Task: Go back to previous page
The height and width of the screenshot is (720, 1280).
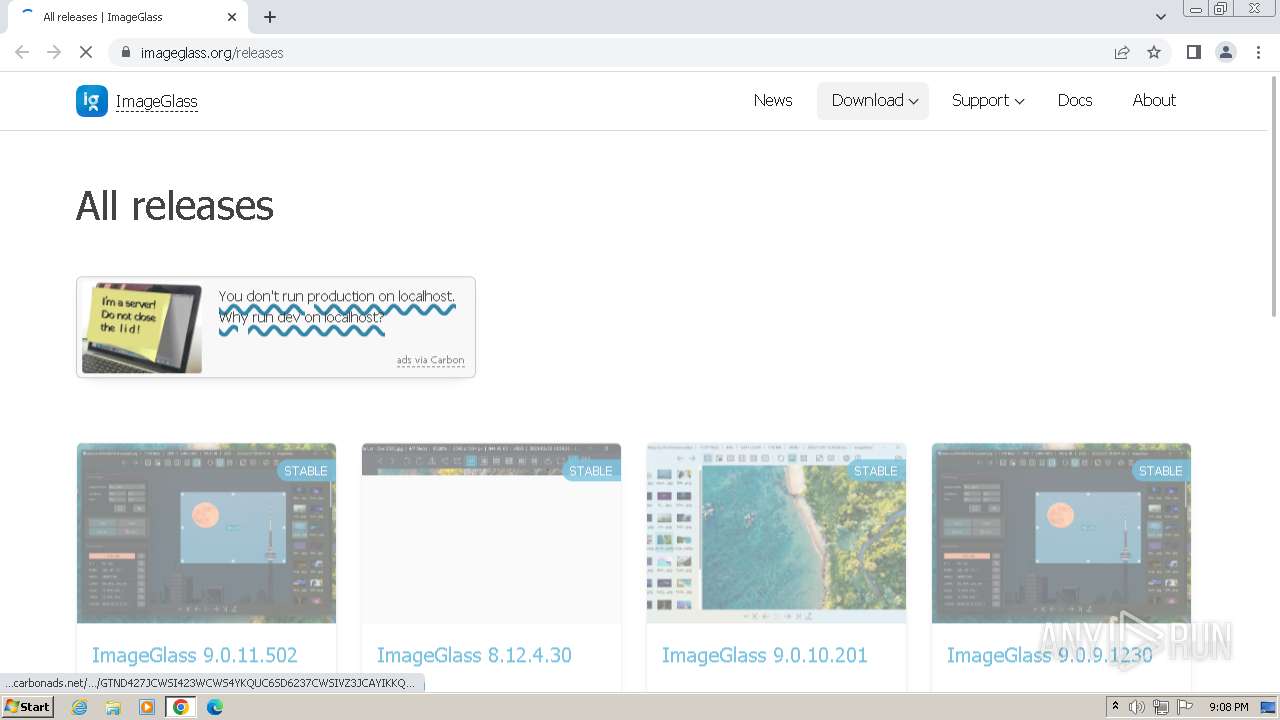Action: [22, 52]
